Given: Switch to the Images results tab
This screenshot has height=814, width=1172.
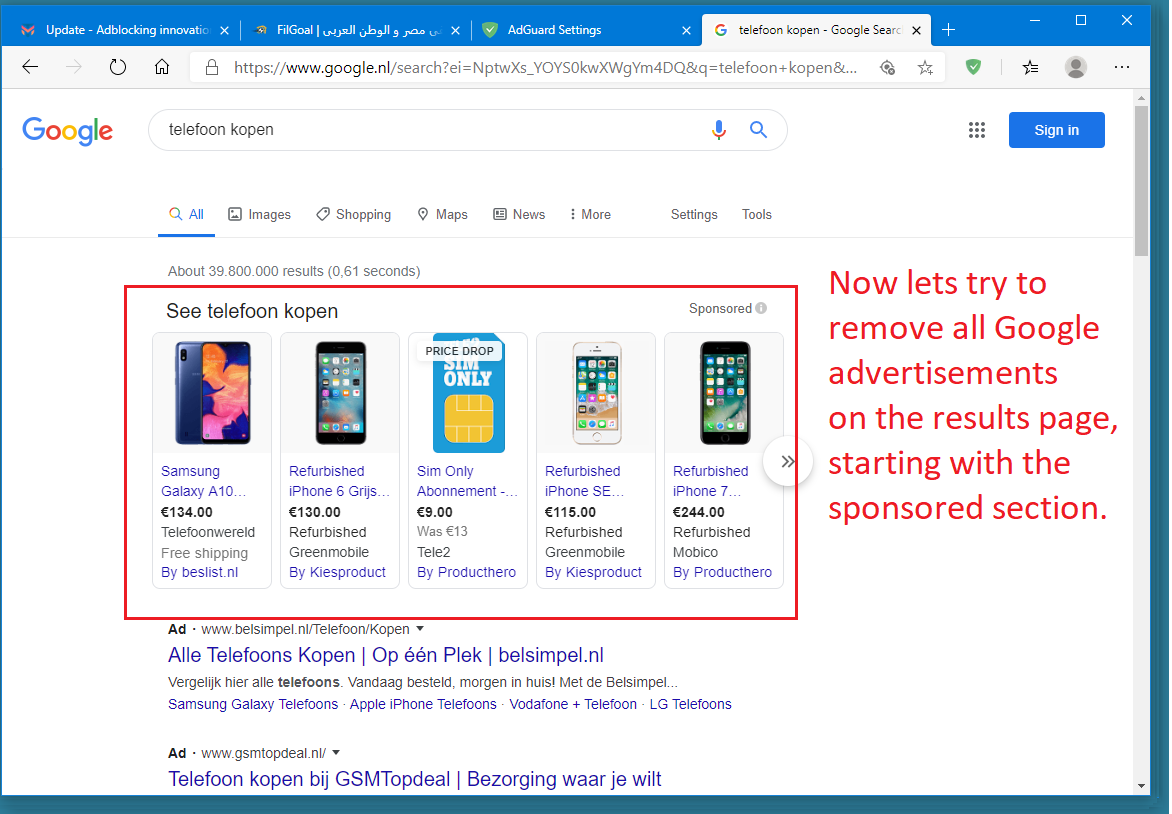Looking at the screenshot, I should (259, 214).
